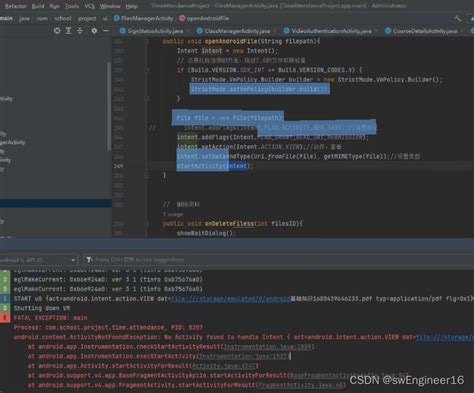Switch to ClassManagerActivity.java tab
Screen dimensions: 474x393
(x=237, y=31)
